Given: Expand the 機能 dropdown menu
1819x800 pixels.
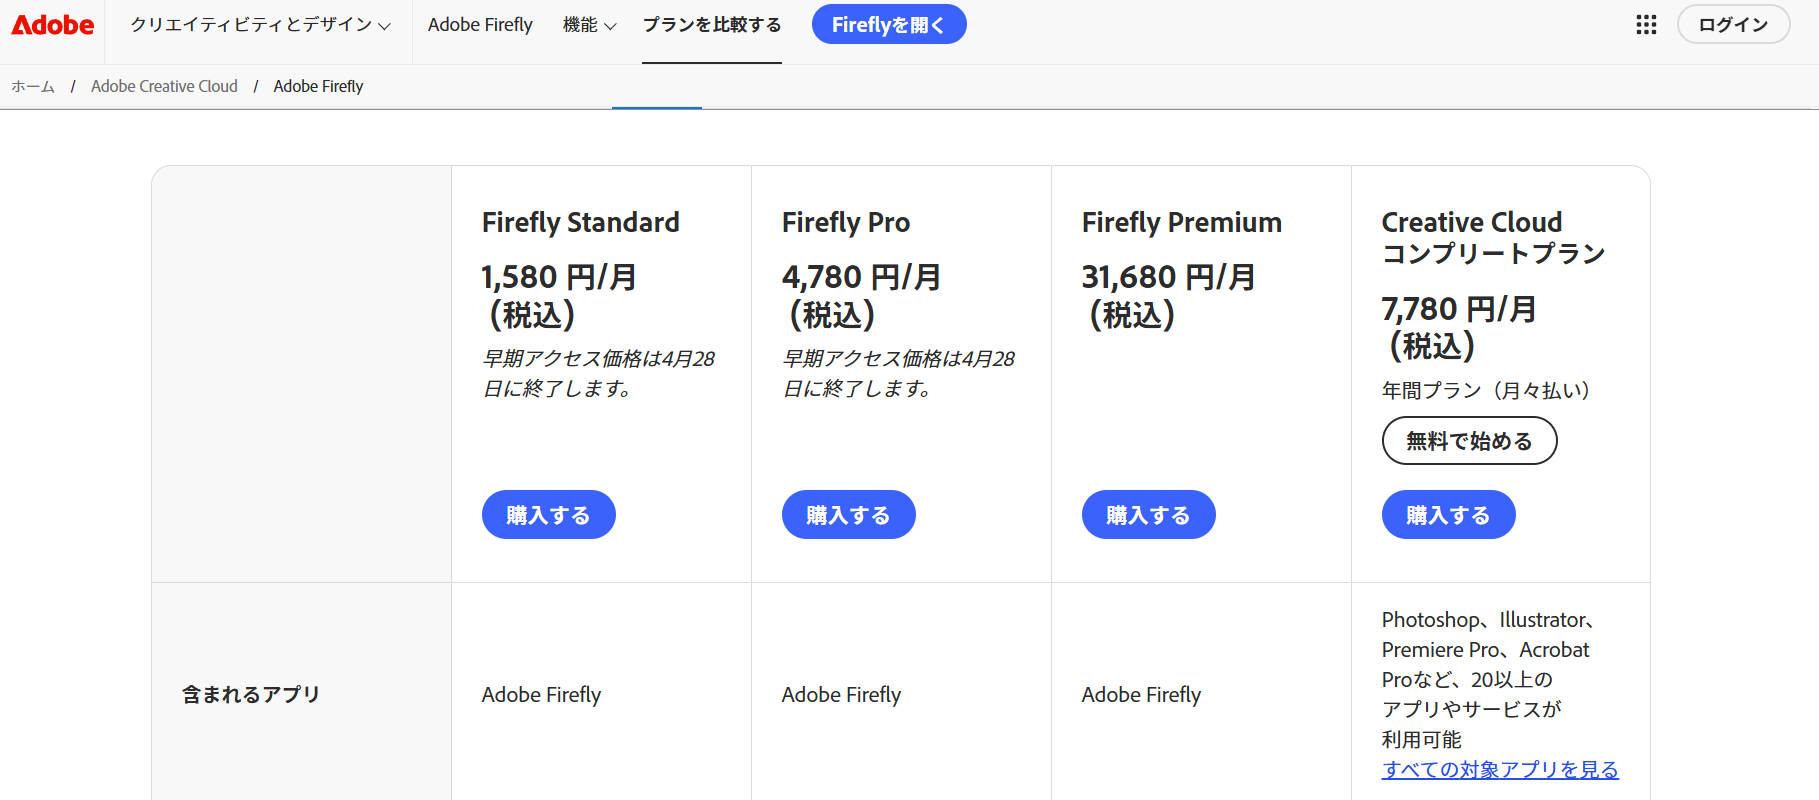Looking at the screenshot, I should coord(590,25).
